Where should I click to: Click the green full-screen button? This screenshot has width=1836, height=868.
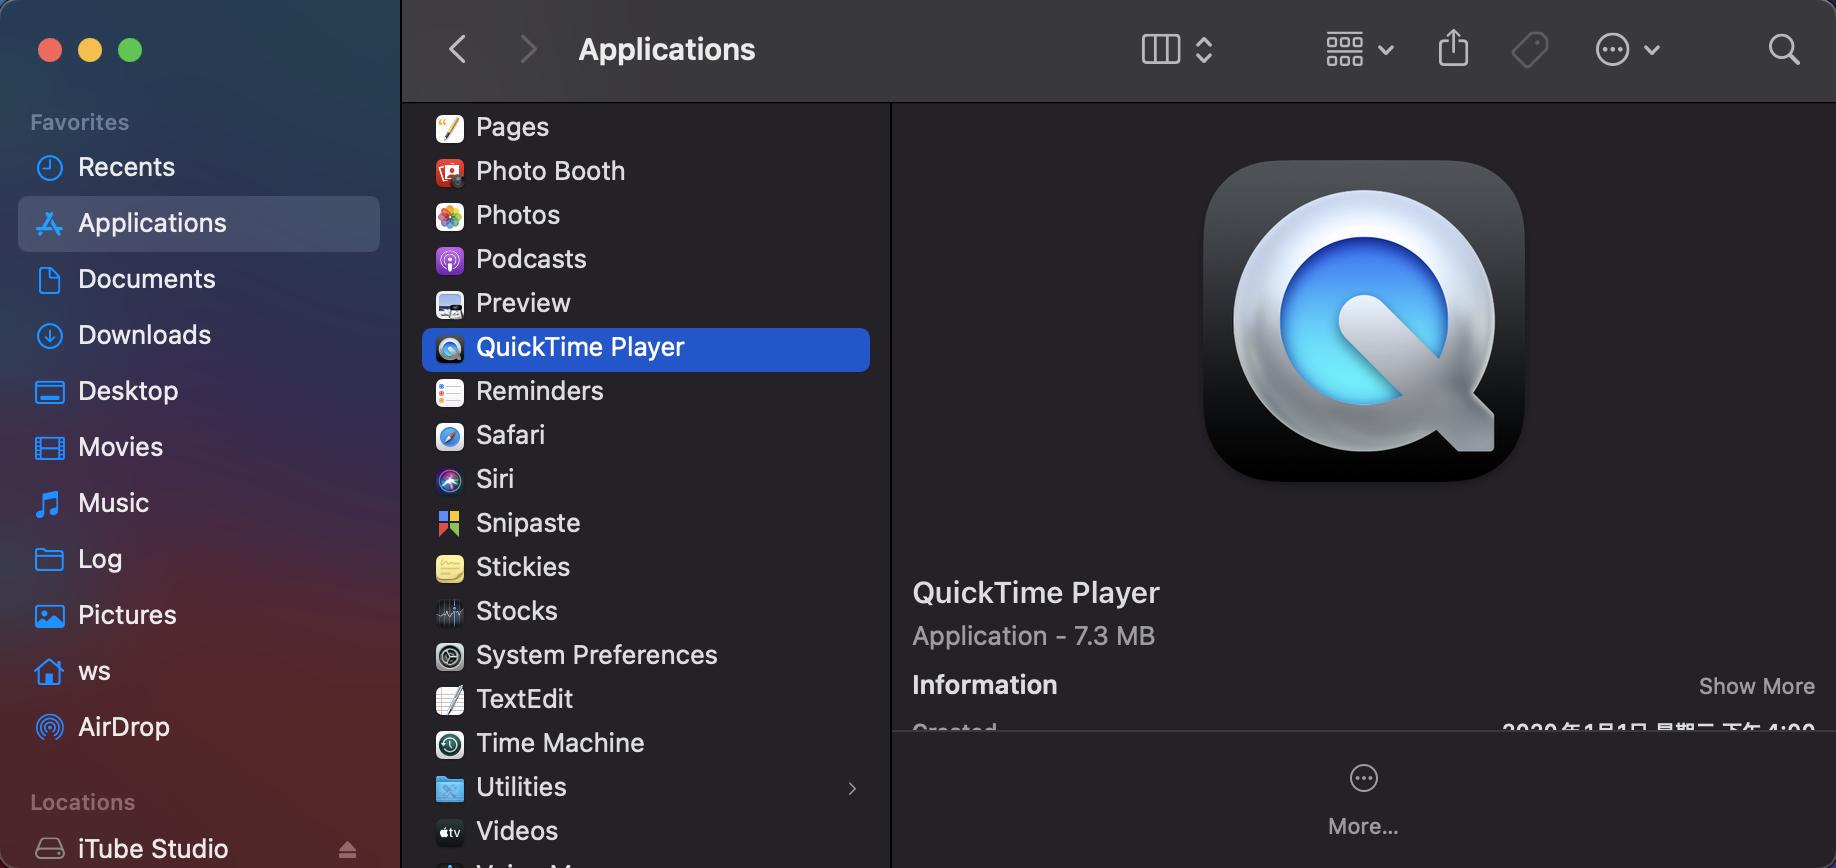130,49
